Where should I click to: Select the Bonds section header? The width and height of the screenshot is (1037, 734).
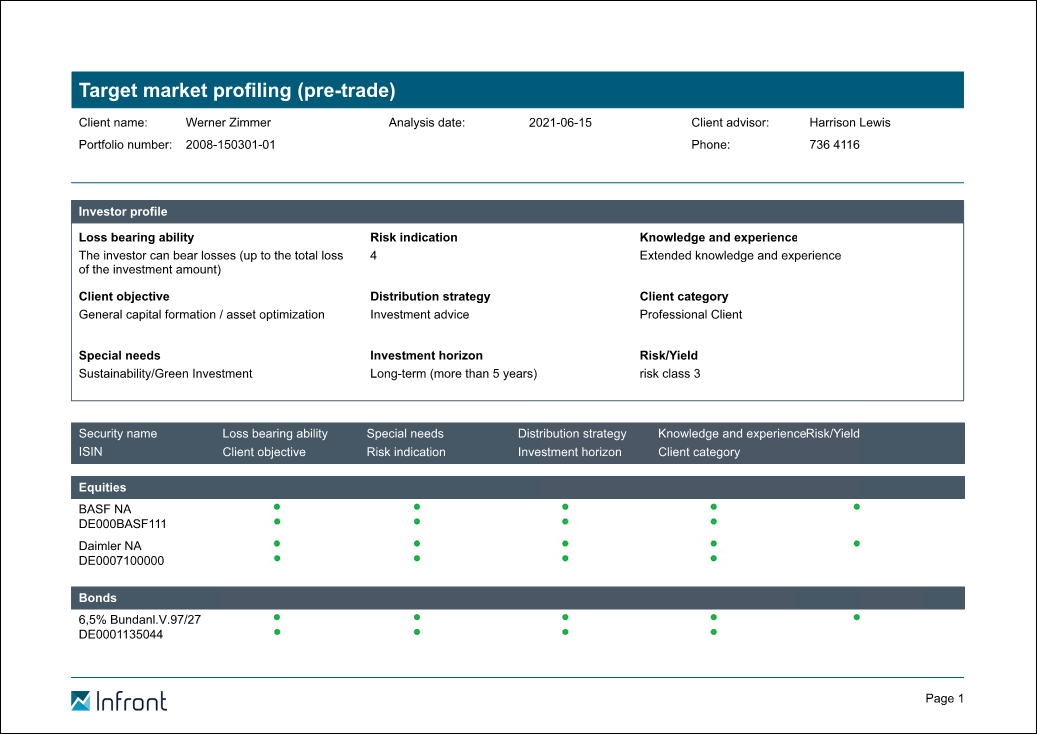[517, 598]
